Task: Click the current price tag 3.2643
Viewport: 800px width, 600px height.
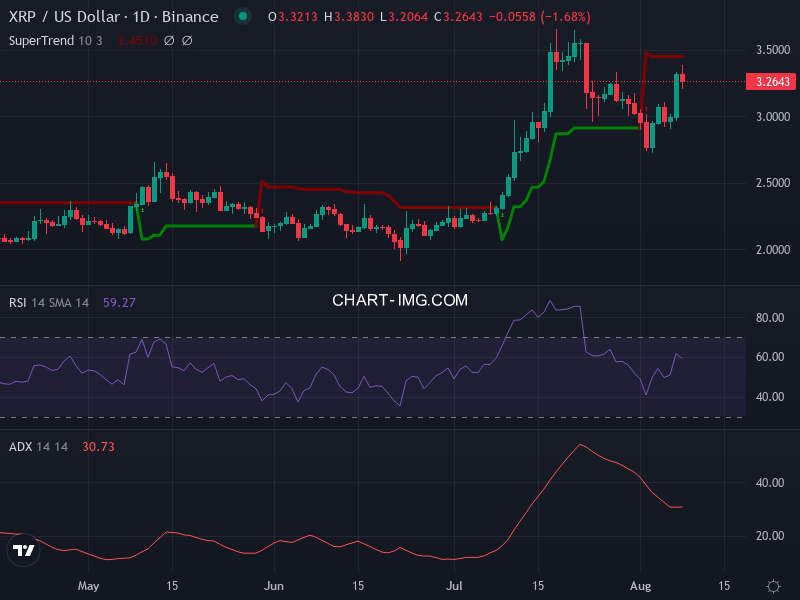Action: [x=771, y=82]
